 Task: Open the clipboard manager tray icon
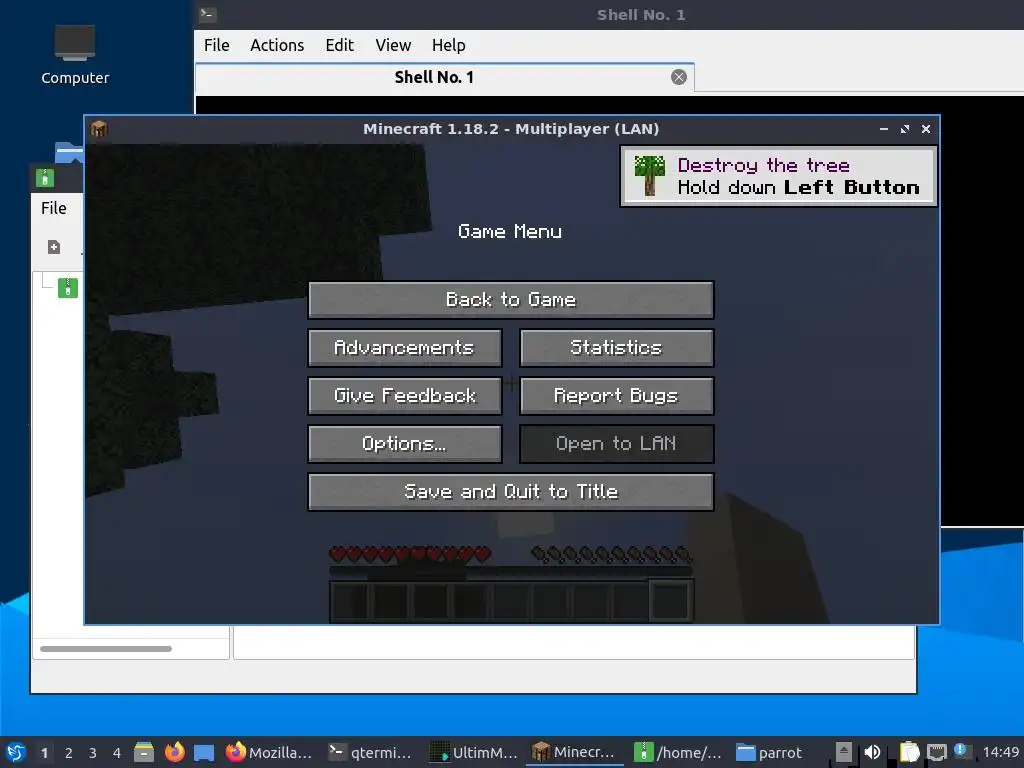click(908, 752)
